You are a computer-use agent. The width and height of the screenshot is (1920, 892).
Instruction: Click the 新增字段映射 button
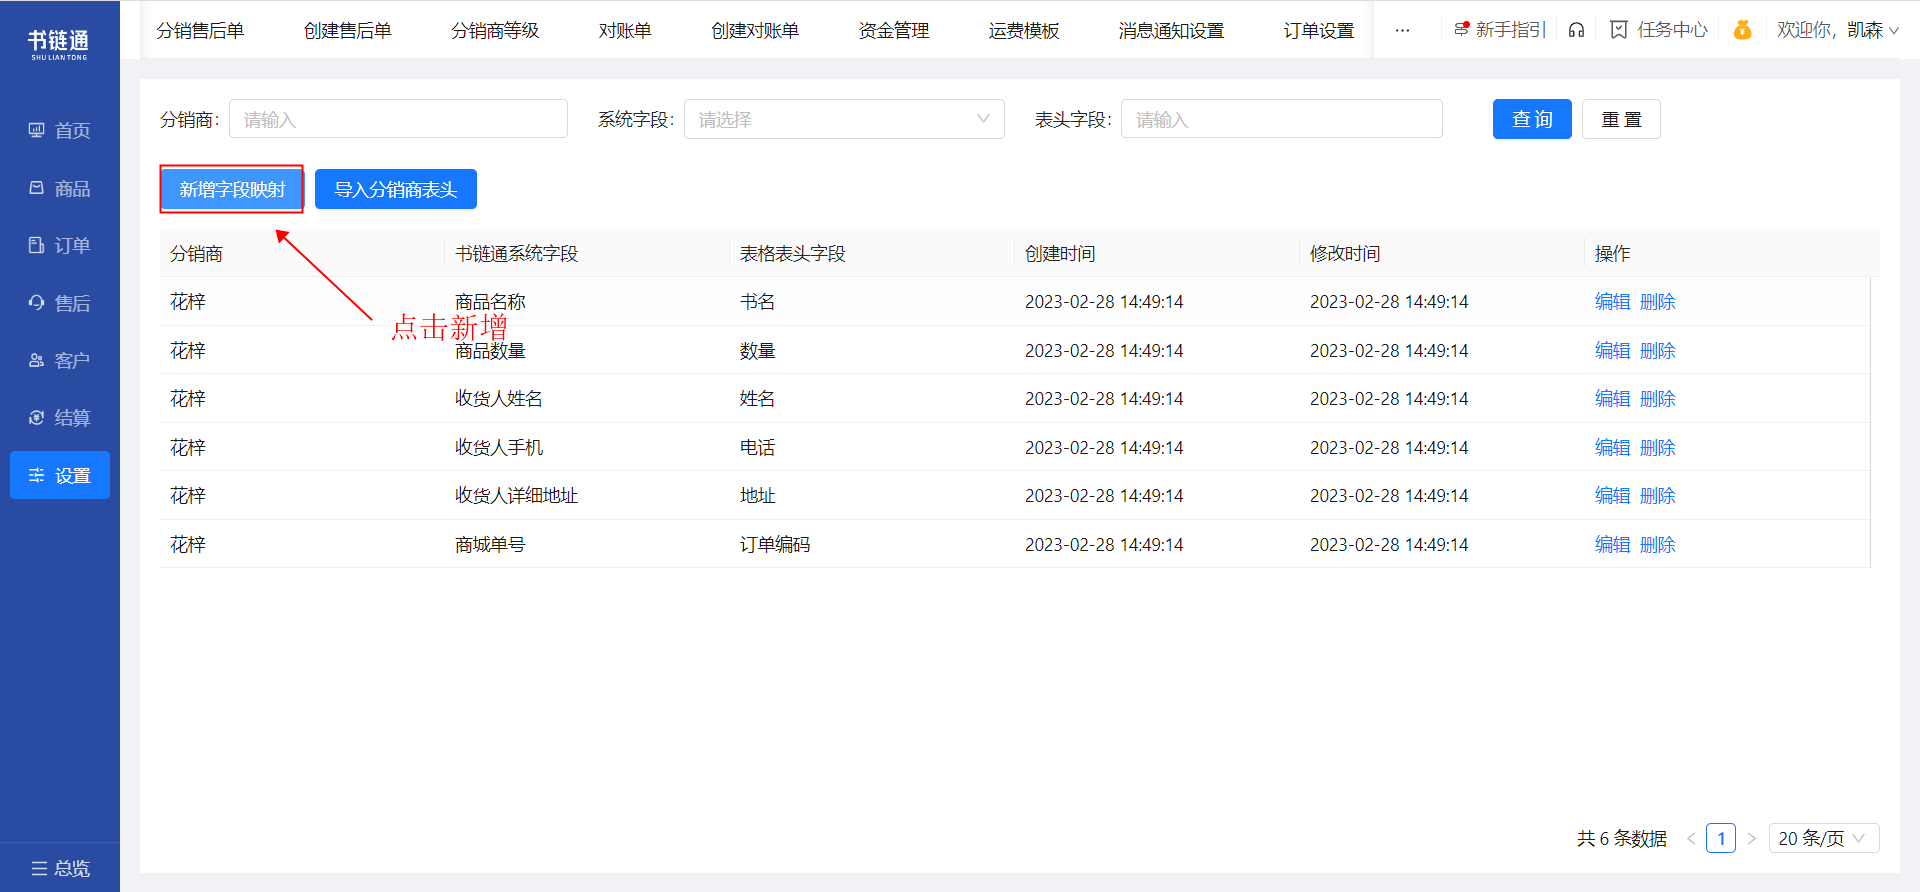[232, 189]
